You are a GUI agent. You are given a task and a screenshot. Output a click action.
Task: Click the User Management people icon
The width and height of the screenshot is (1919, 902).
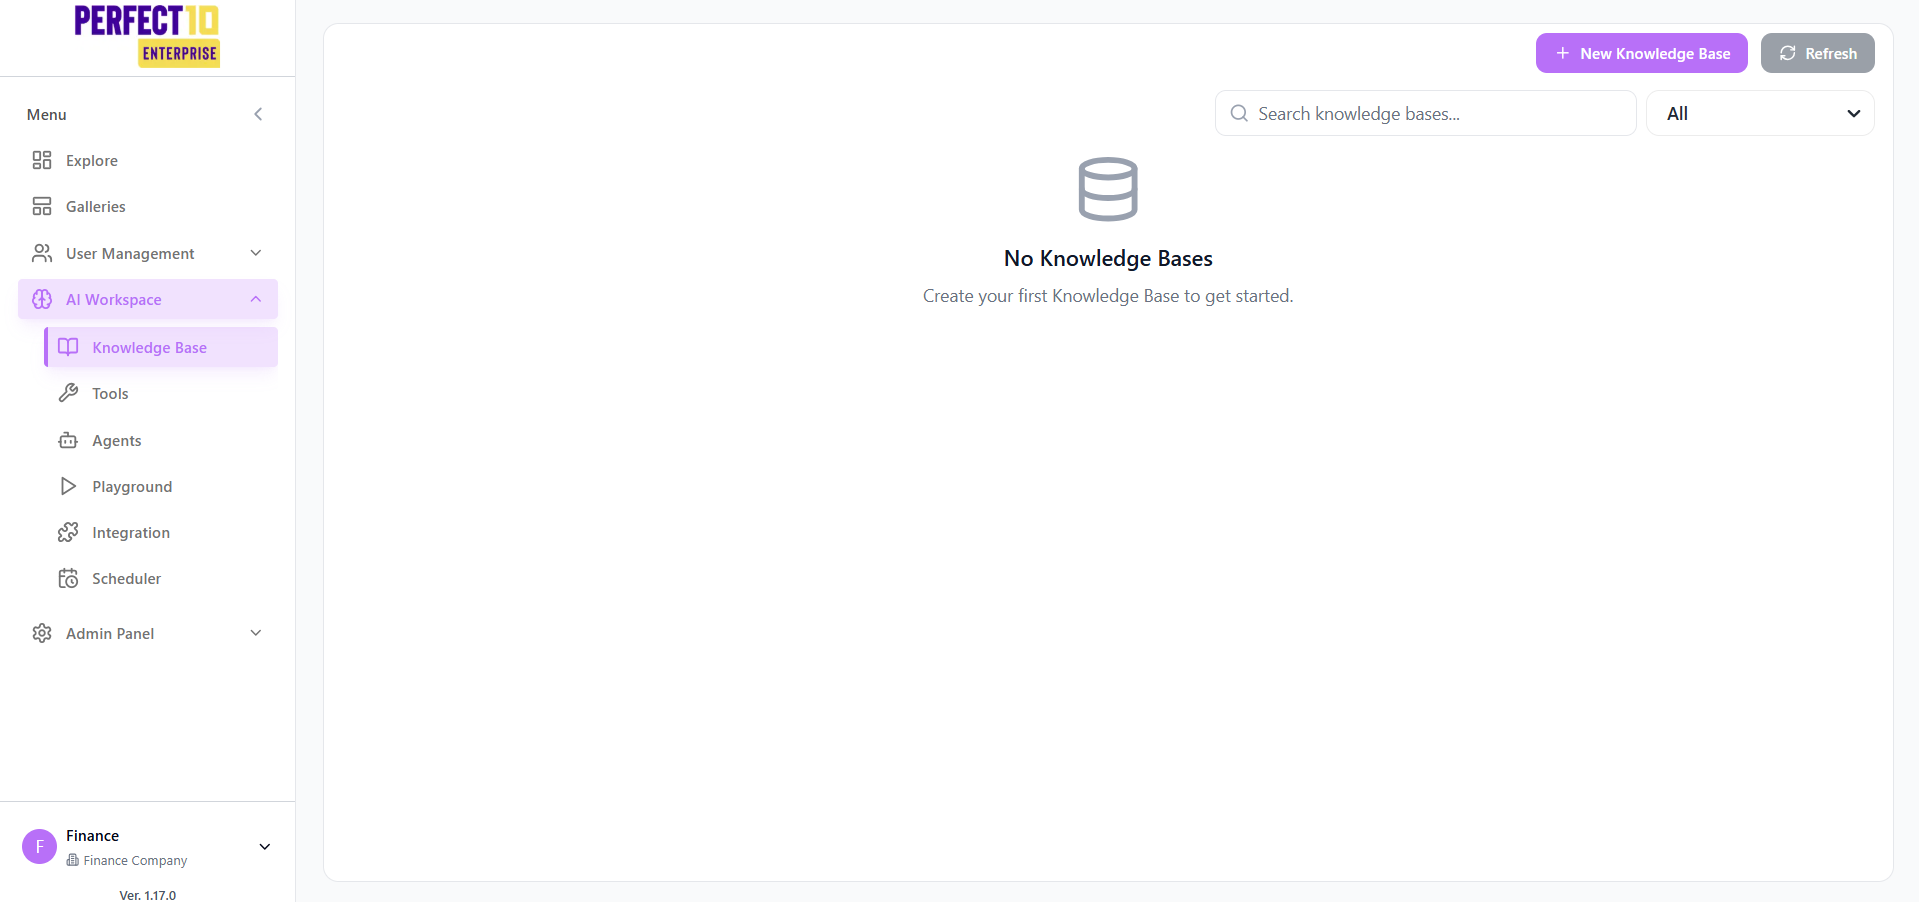click(x=42, y=253)
